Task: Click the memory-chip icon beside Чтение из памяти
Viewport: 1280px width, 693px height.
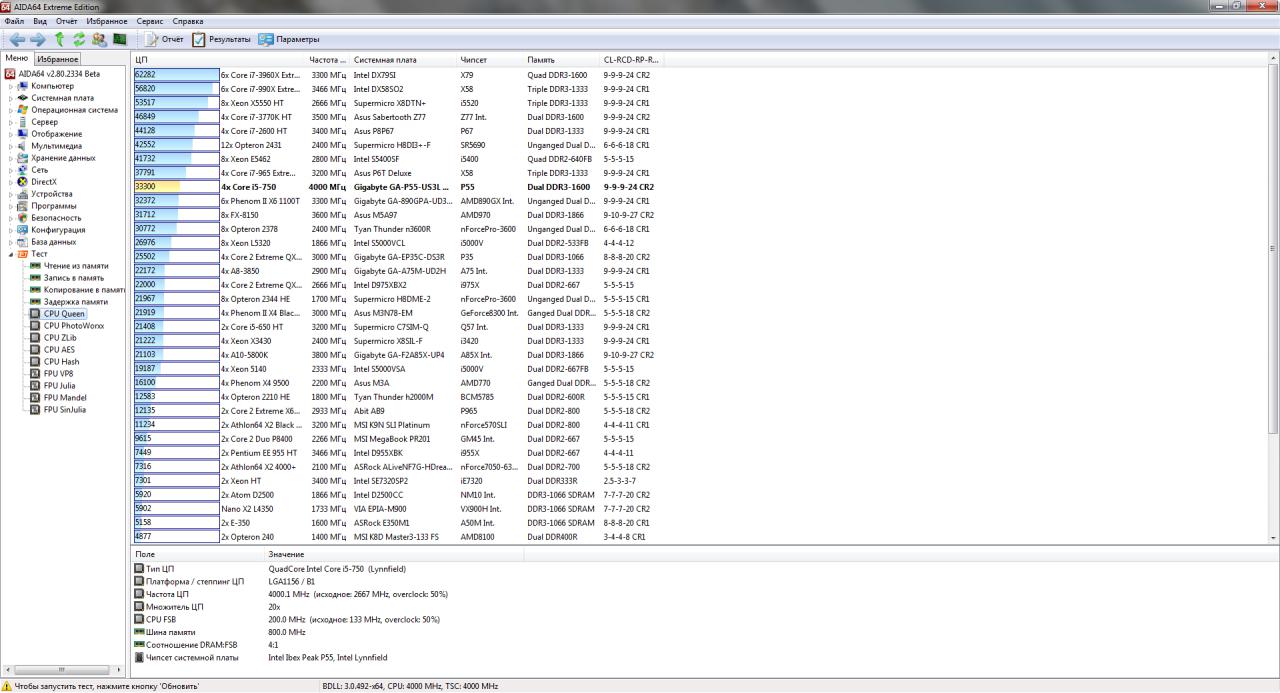Action: 35,266
